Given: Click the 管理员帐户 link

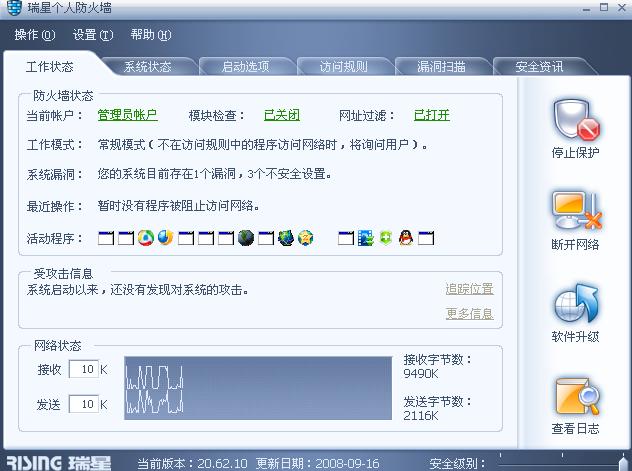Looking at the screenshot, I should tap(127, 115).
